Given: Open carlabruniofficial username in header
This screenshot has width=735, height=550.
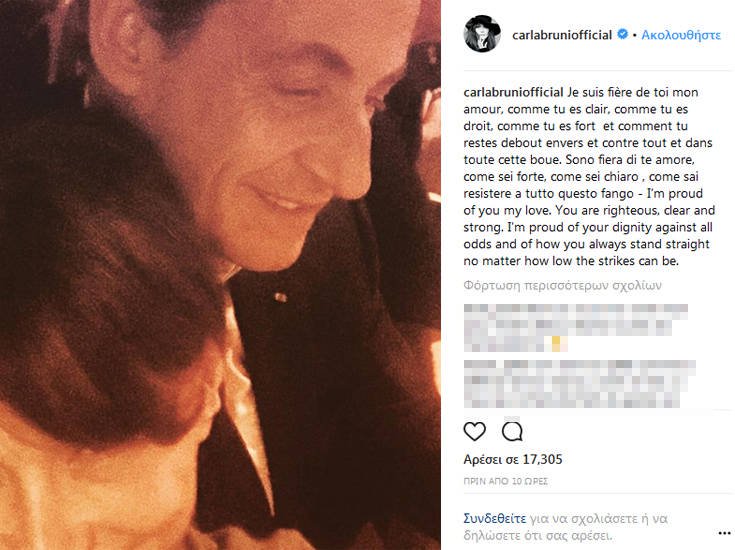Looking at the screenshot, I should [562, 35].
